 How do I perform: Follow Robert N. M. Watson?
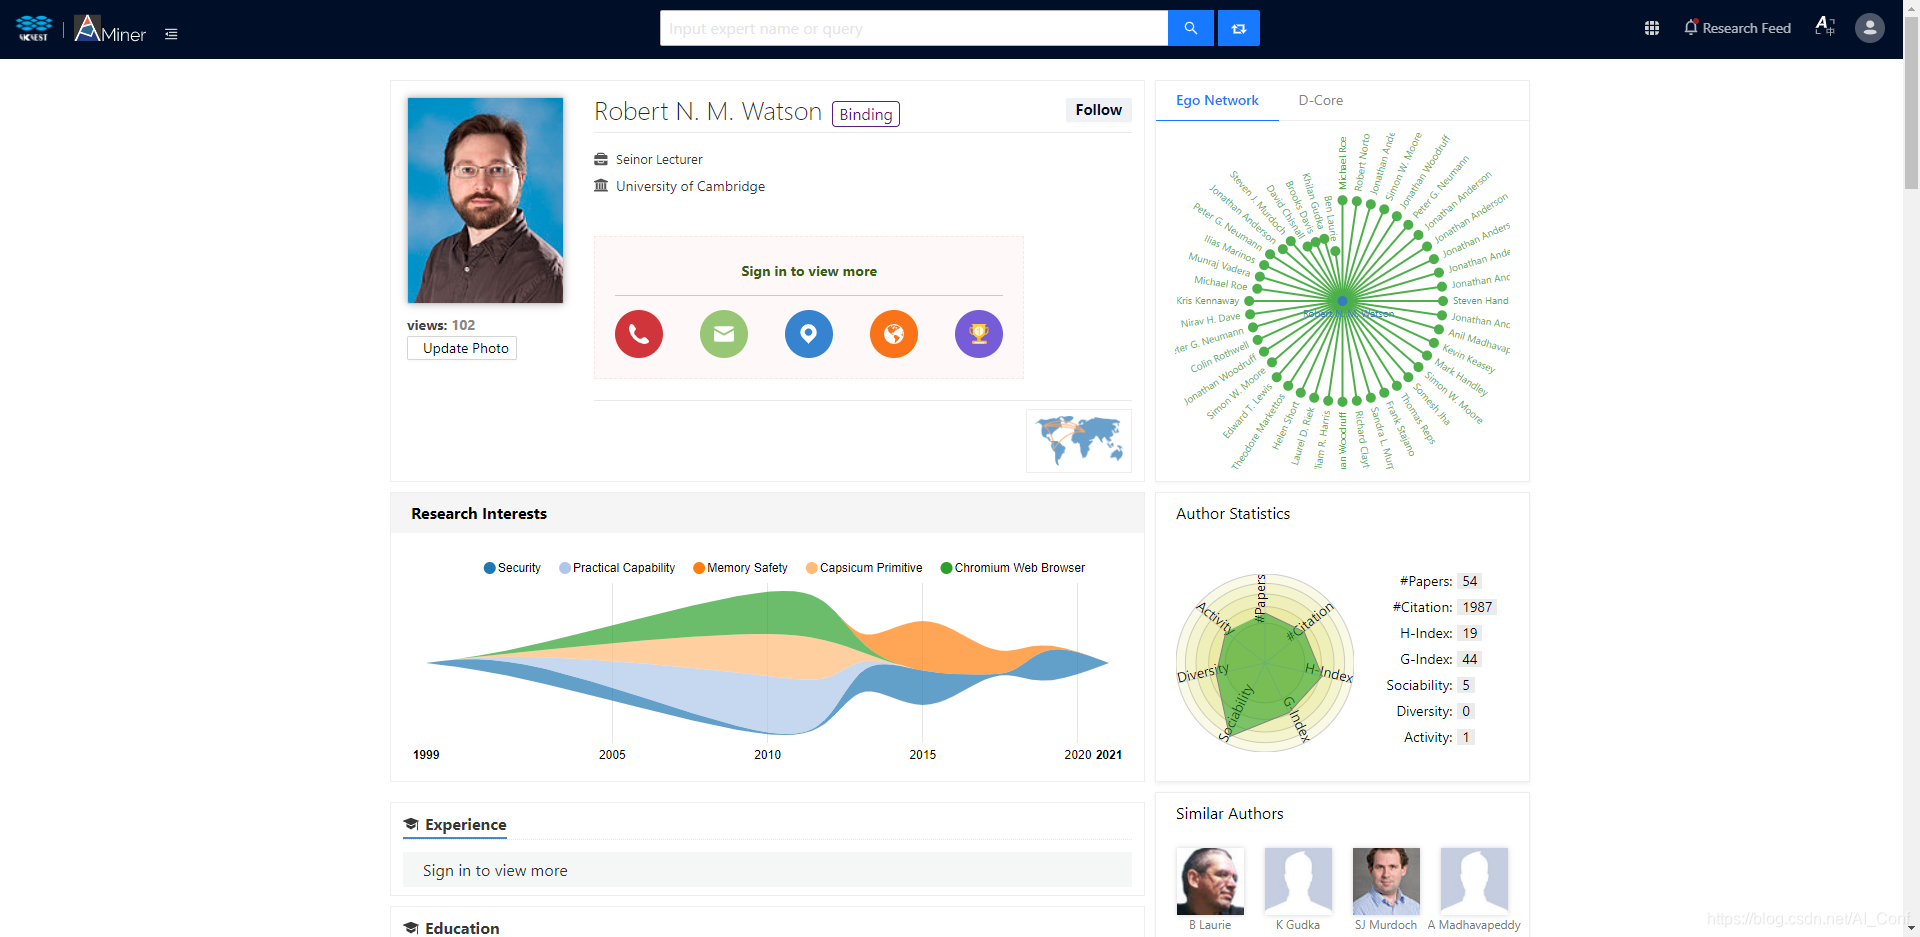coord(1098,110)
